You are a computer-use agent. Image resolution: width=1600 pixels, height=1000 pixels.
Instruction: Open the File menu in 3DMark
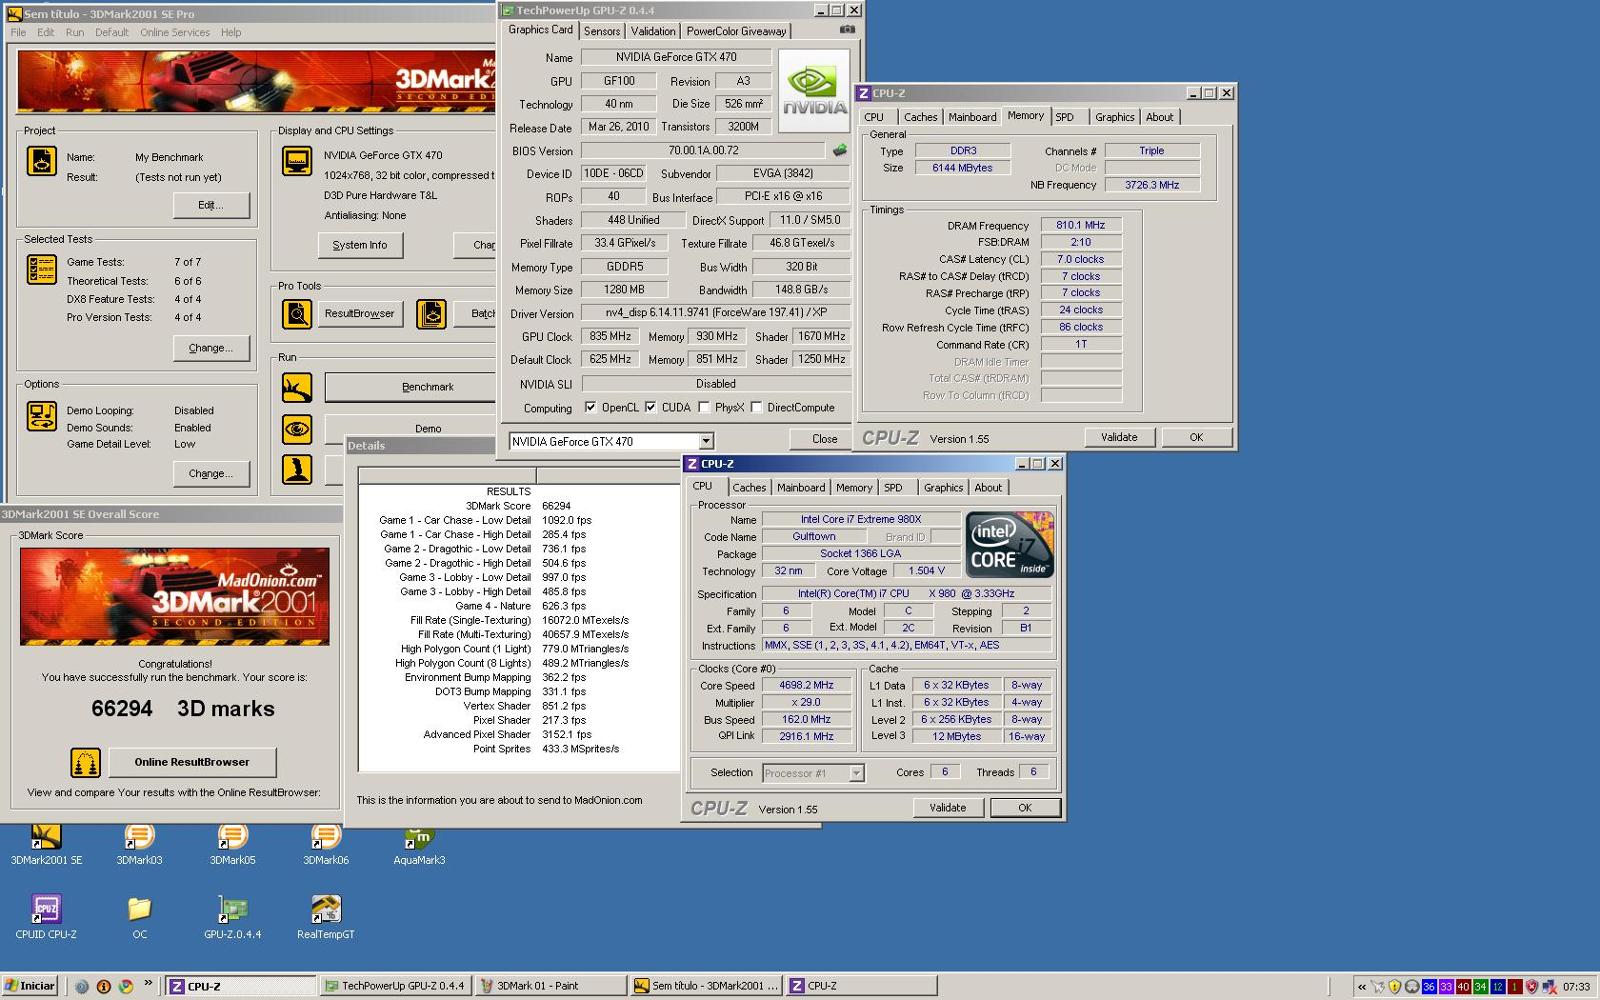point(18,32)
